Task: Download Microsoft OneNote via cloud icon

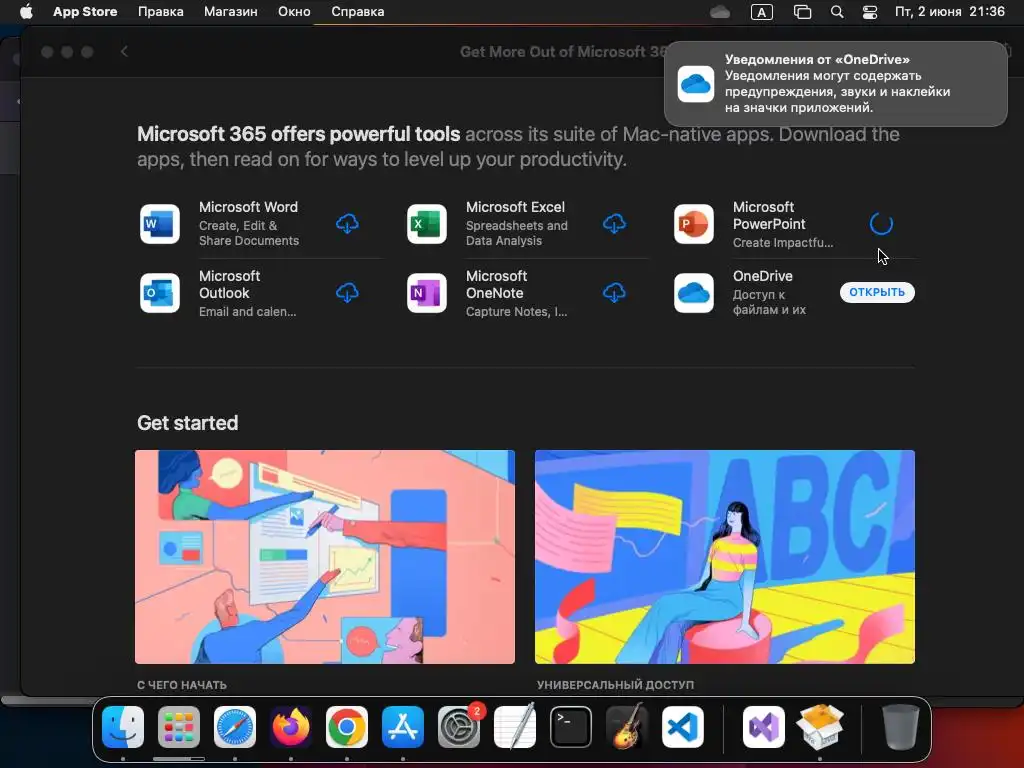Action: [x=614, y=293]
